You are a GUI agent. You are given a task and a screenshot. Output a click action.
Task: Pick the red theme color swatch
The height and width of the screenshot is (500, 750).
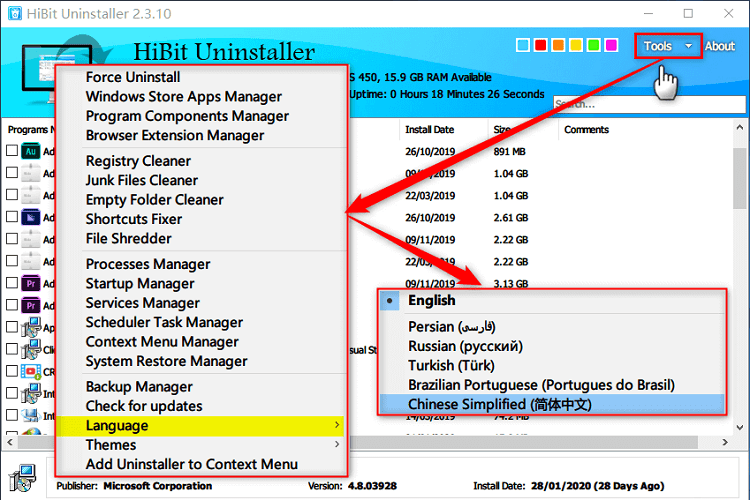pyautogui.click(x=540, y=45)
